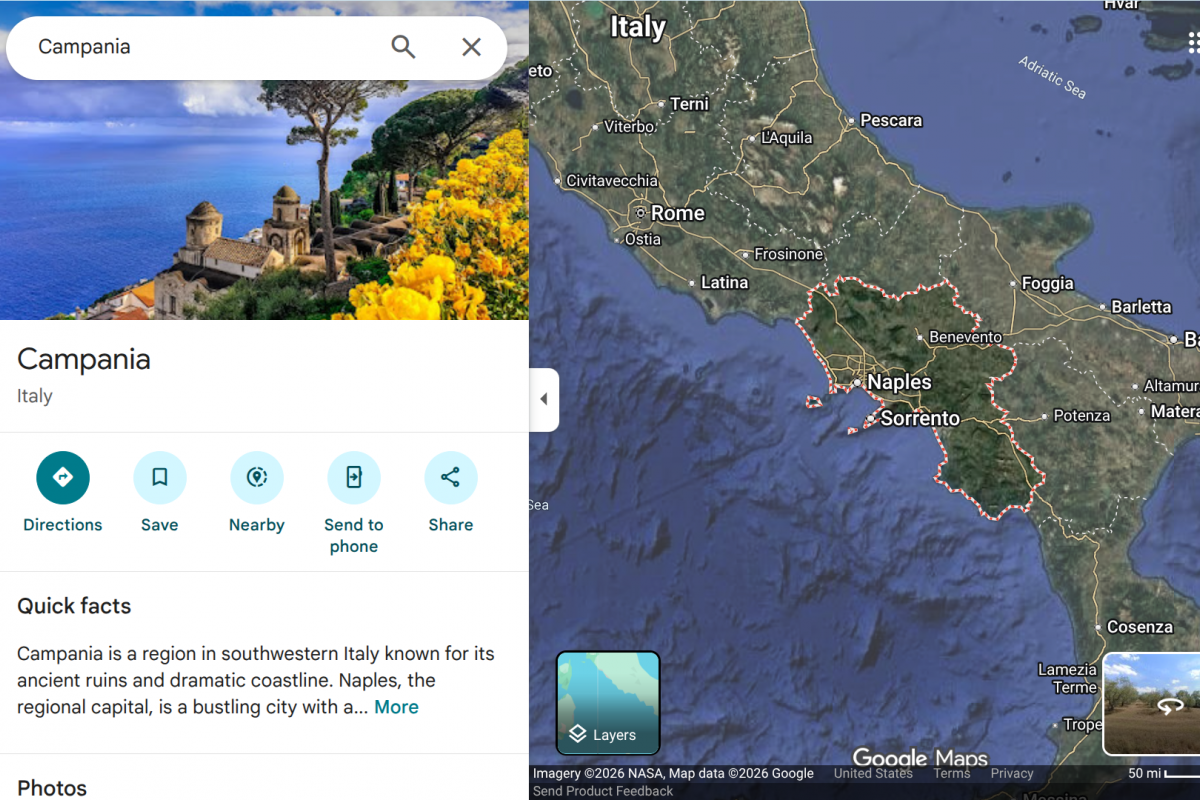Get Directions to Campania
Image resolution: width=1200 pixels, height=800 pixels.
63,478
